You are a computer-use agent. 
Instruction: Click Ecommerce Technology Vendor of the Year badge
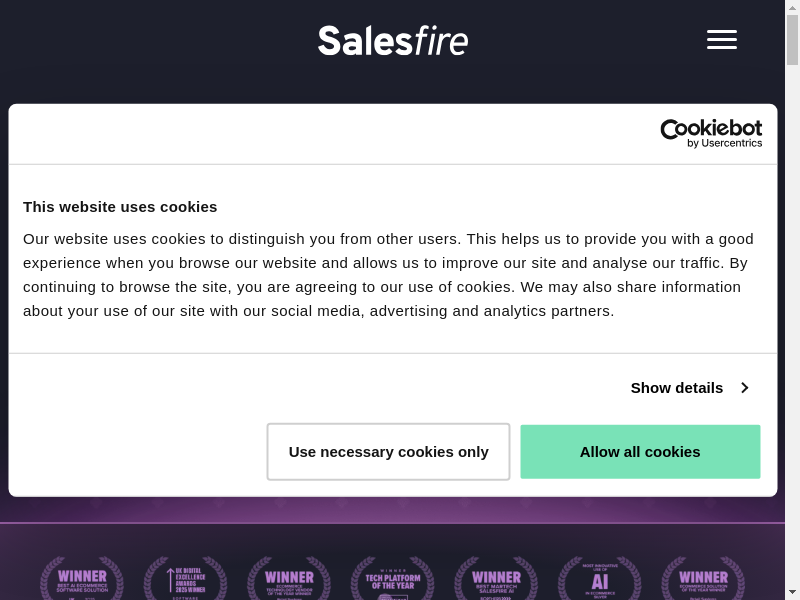tap(289, 578)
